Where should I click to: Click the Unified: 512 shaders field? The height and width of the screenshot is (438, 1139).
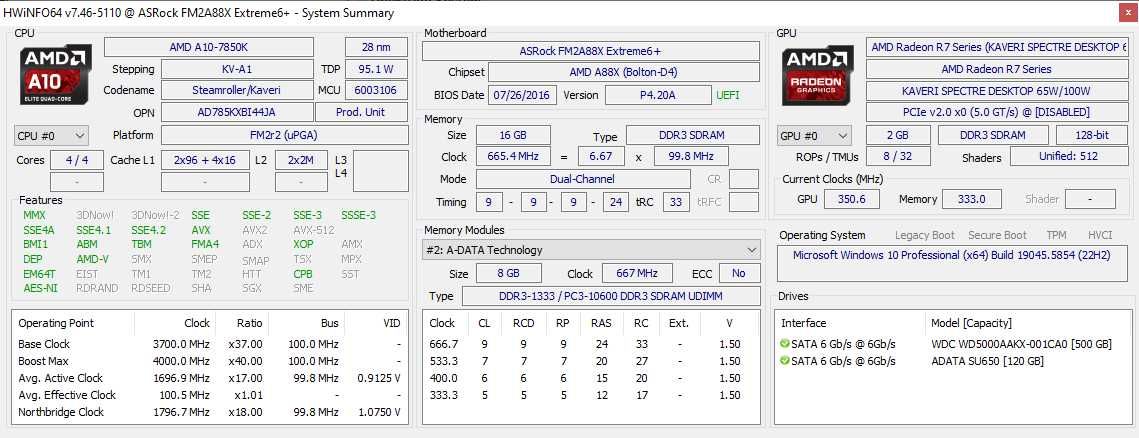click(1069, 156)
